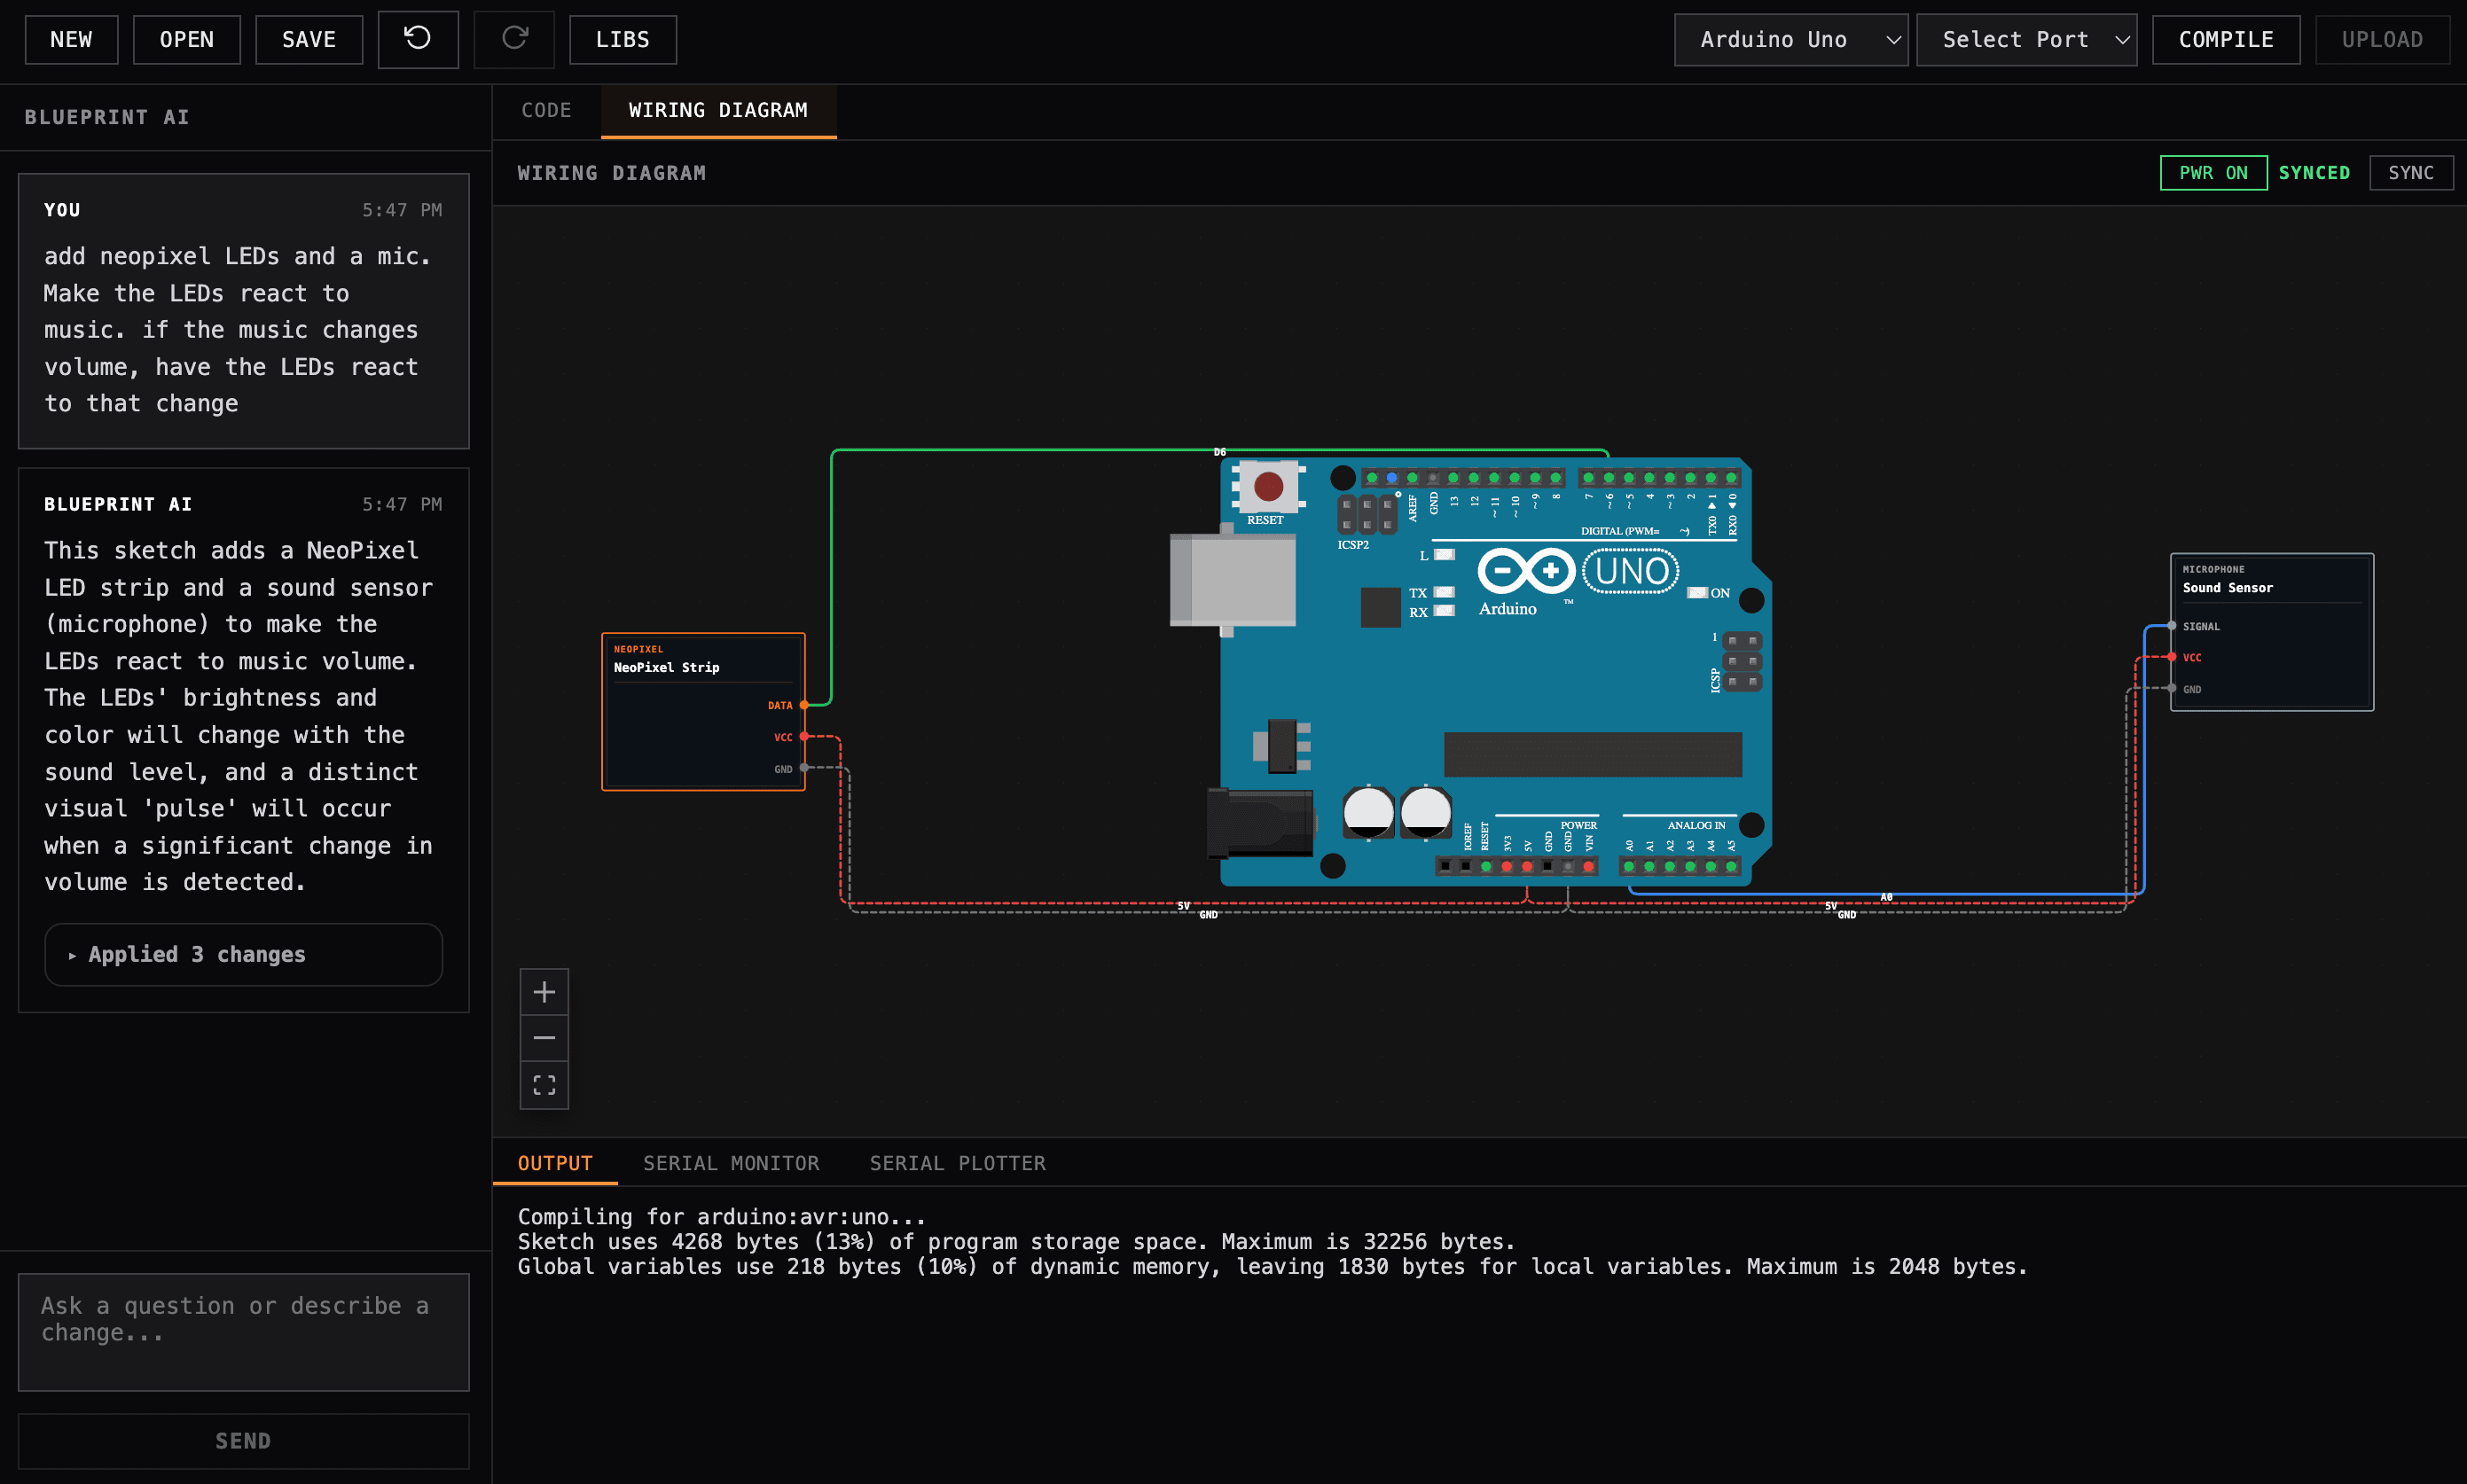Click the UPLOAD button
Viewport: 2467px width, 1484px height.
coord(2382,39)
